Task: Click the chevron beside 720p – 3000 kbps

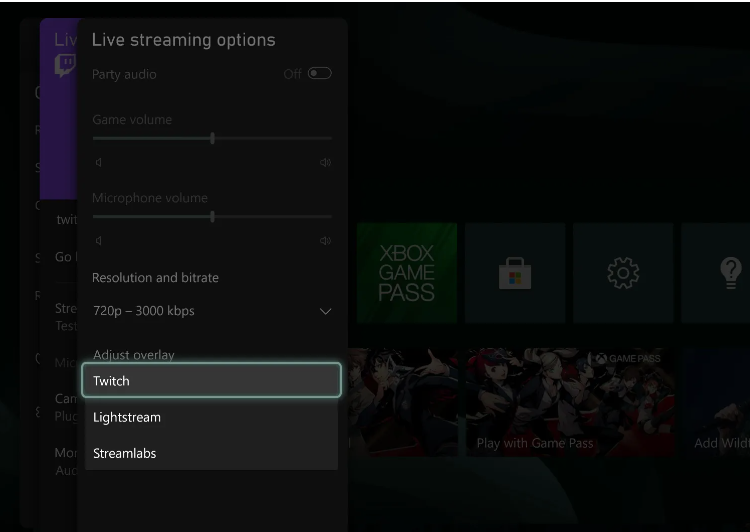Action: 325,311
